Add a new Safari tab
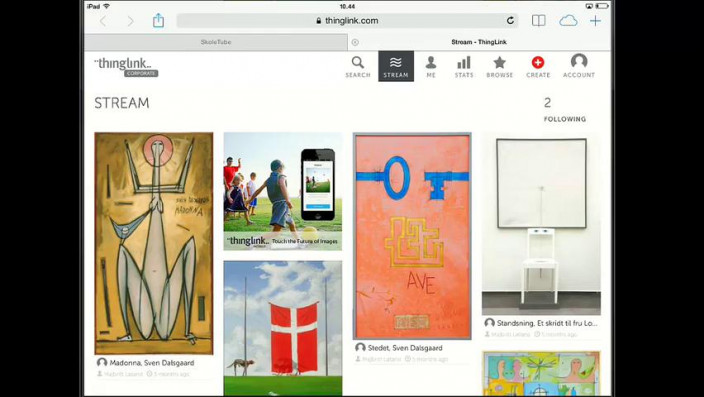Screen dimensions: 704x397 (595, 21)
